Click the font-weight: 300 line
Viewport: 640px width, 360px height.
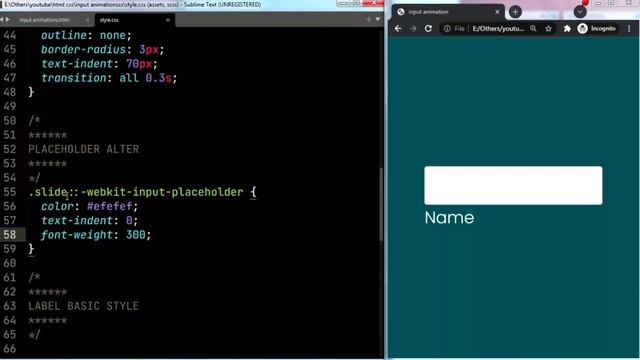coord(96,235)
